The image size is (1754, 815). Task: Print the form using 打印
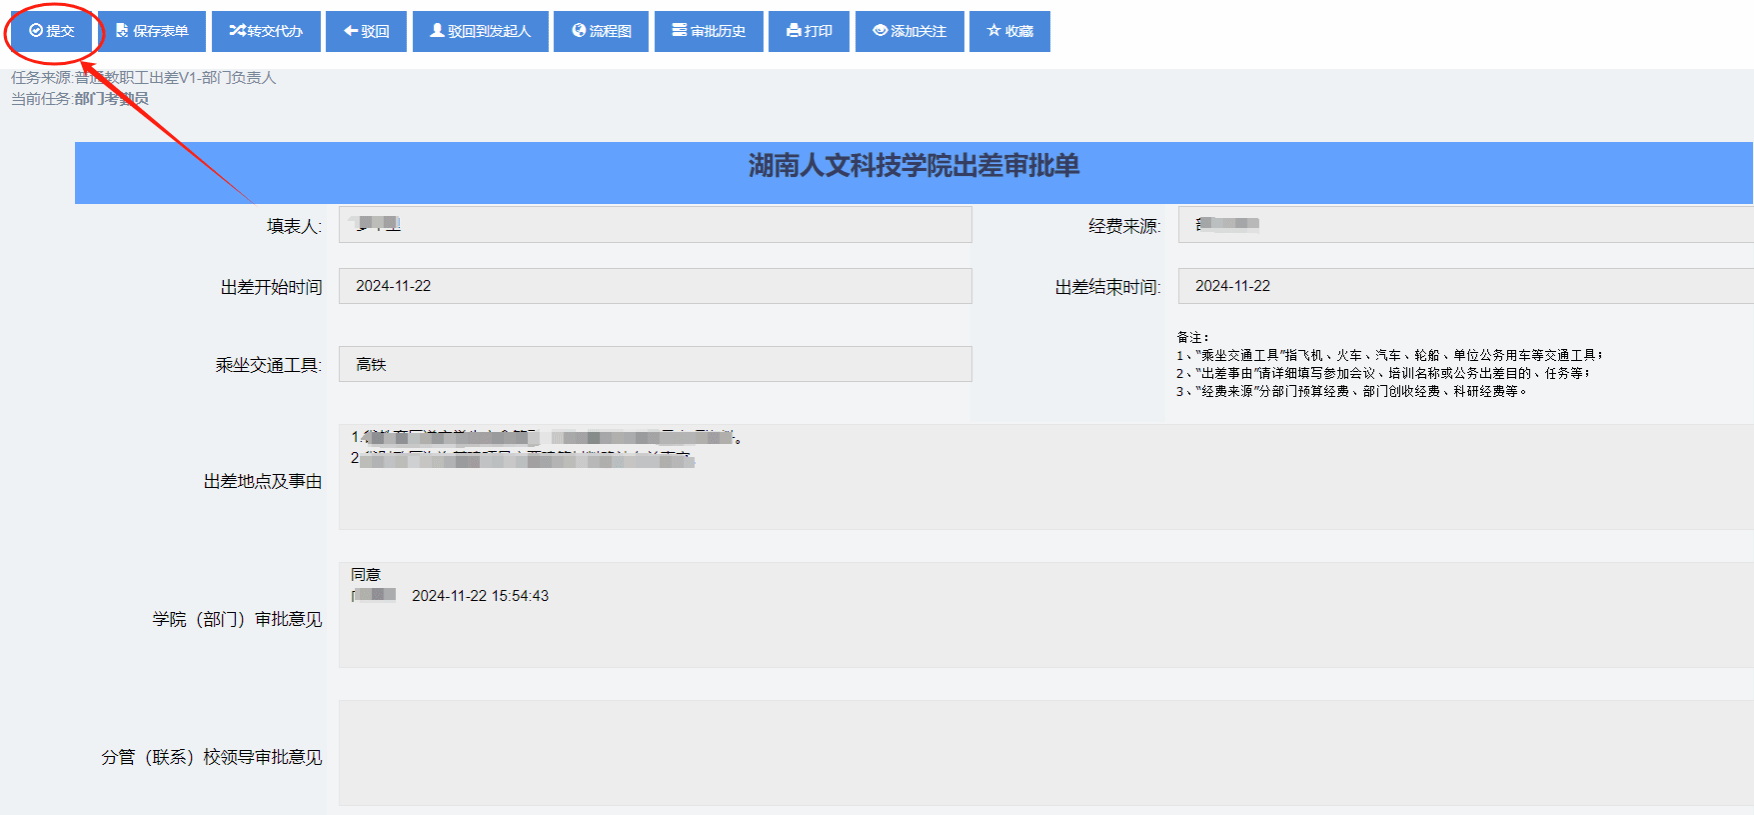coord(809,31)
